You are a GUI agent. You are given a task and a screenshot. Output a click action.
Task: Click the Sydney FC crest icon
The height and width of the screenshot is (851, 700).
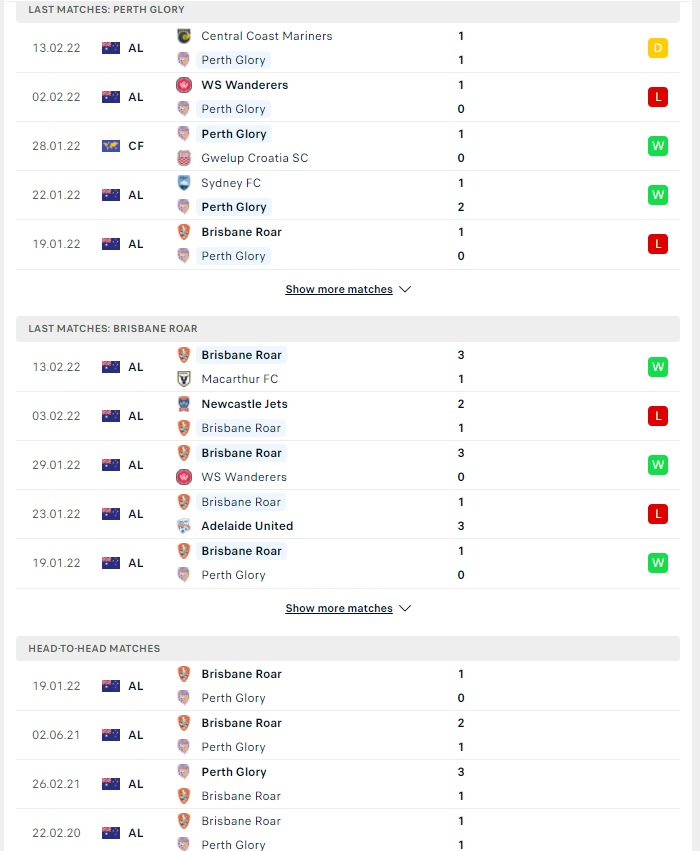click(x=184, y=183)
